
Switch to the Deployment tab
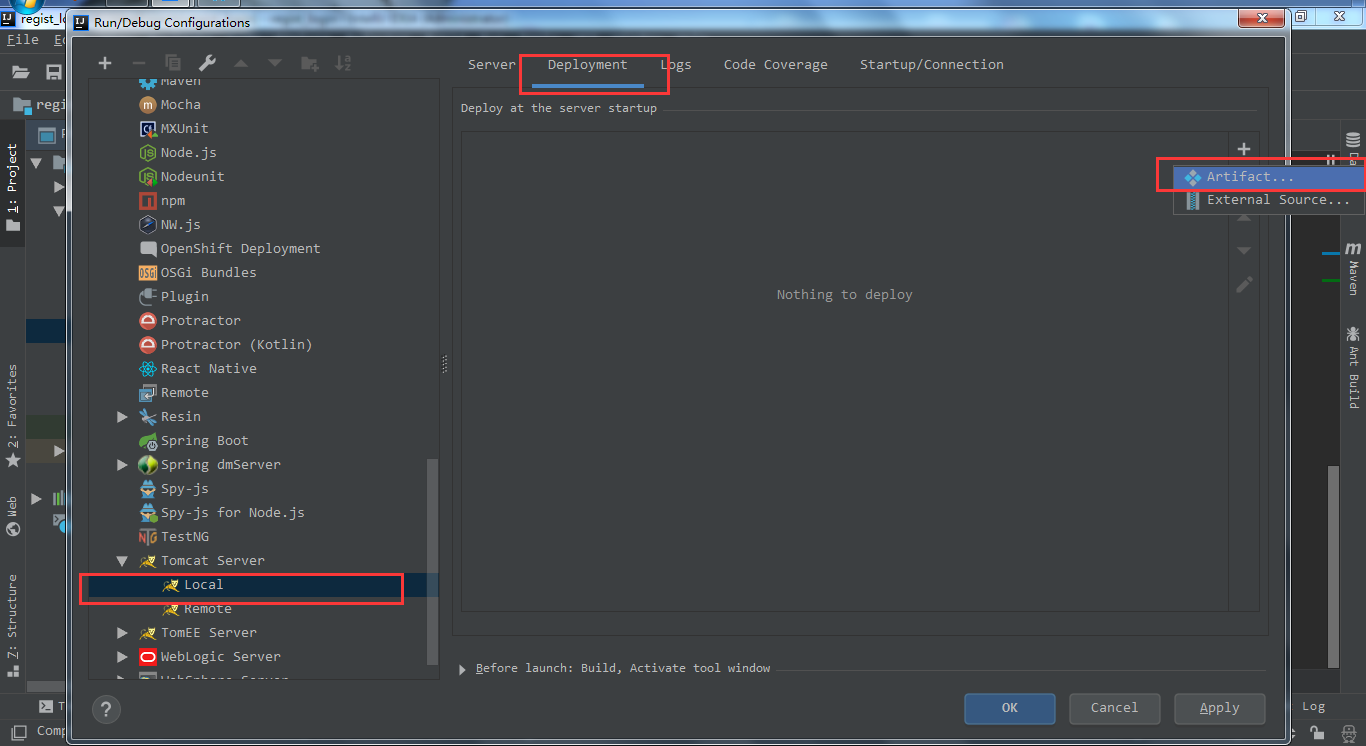pos(587,64)
